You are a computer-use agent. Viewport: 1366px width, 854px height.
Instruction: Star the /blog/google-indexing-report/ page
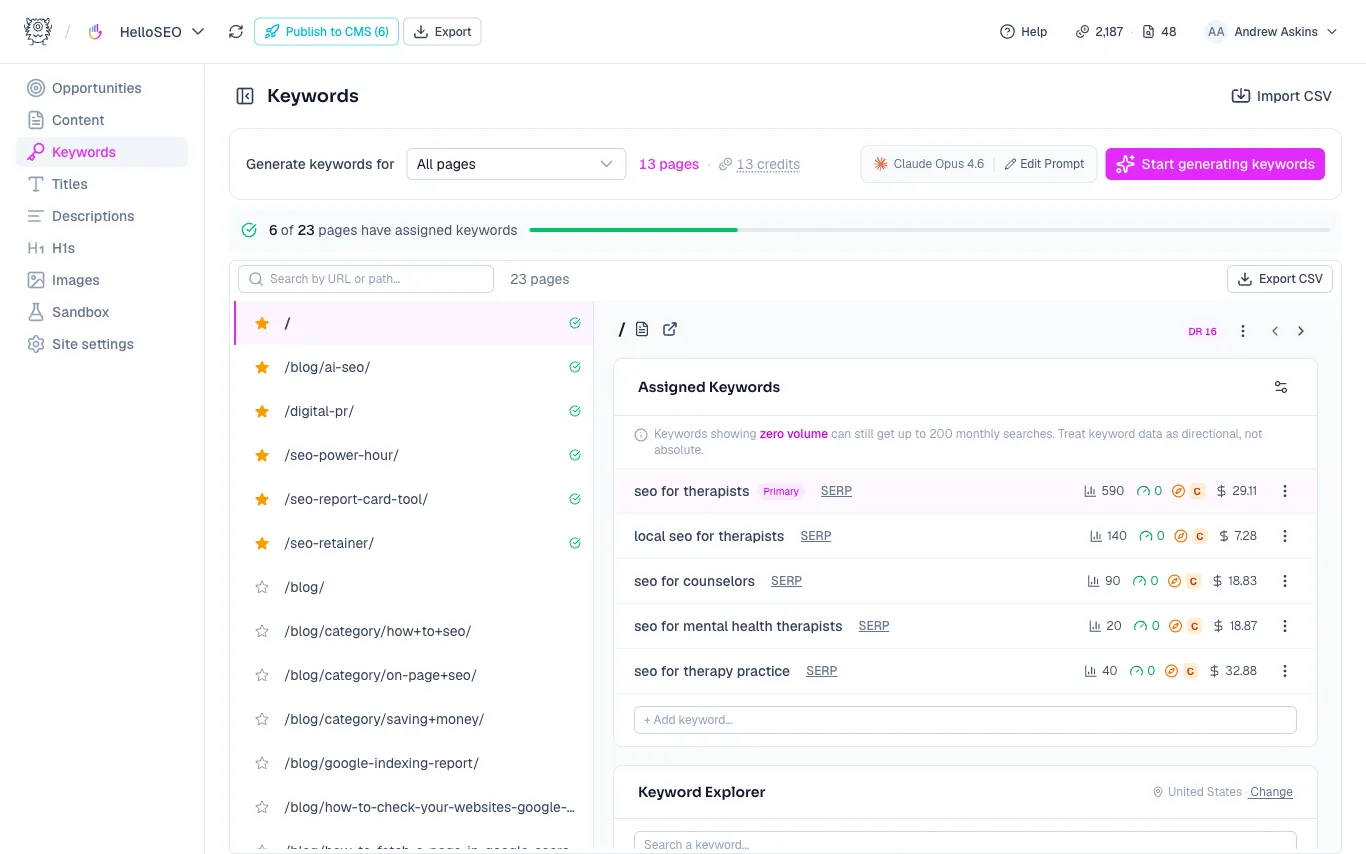262,763
